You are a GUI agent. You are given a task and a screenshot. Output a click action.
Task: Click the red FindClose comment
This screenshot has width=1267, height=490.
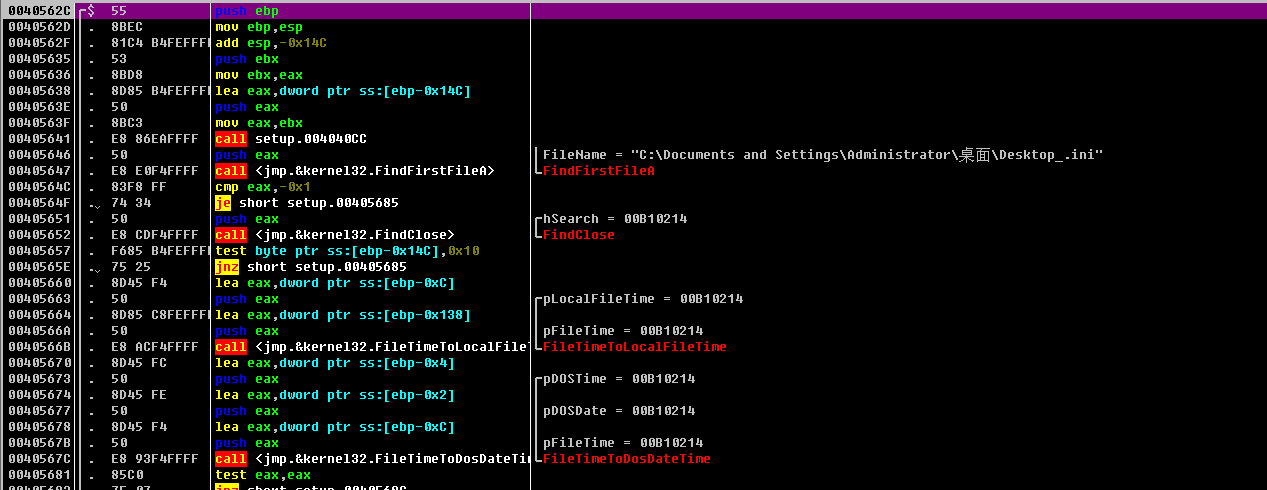pos(579,235)
